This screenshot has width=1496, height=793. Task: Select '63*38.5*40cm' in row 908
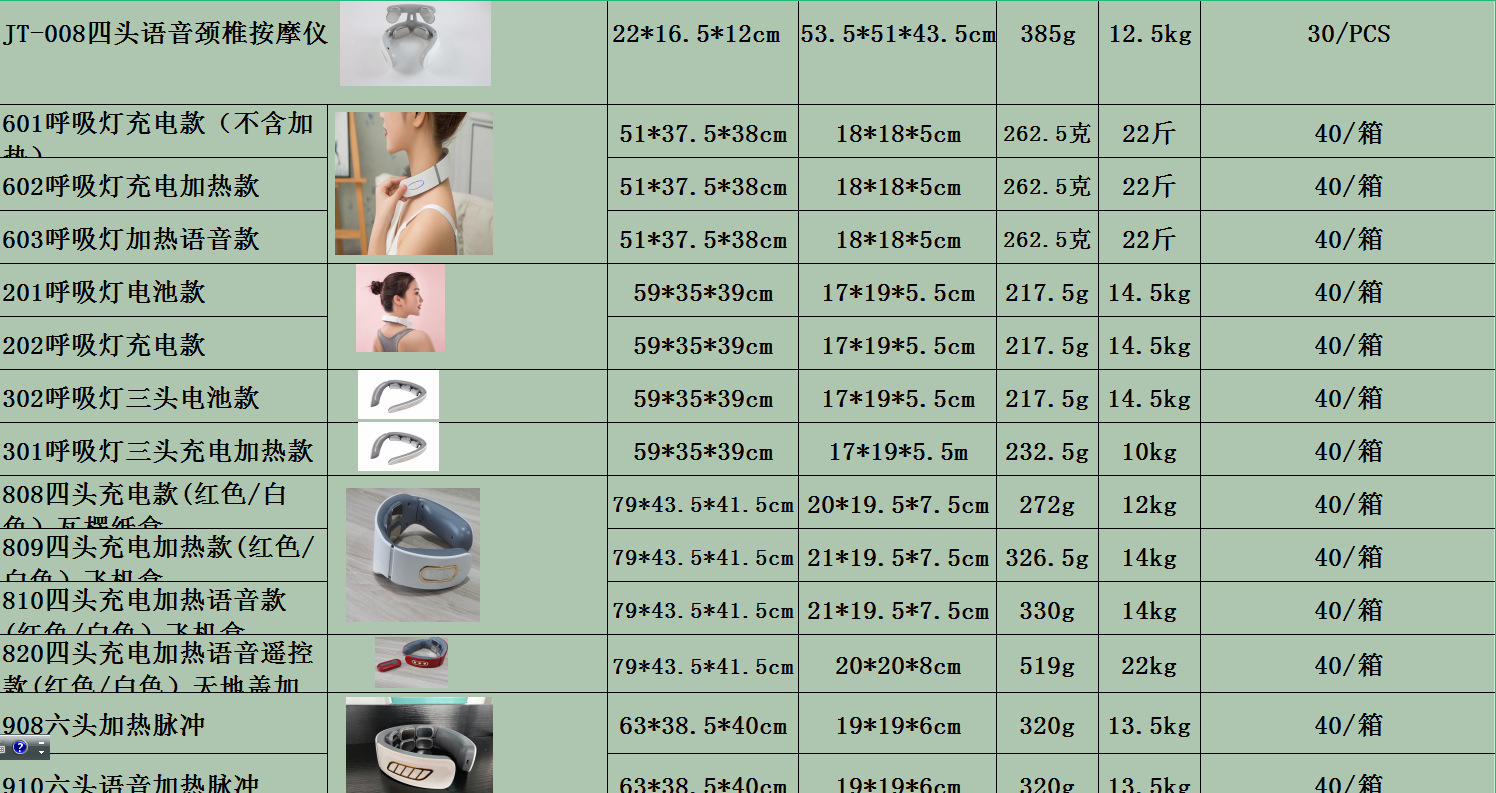point(703,723)
